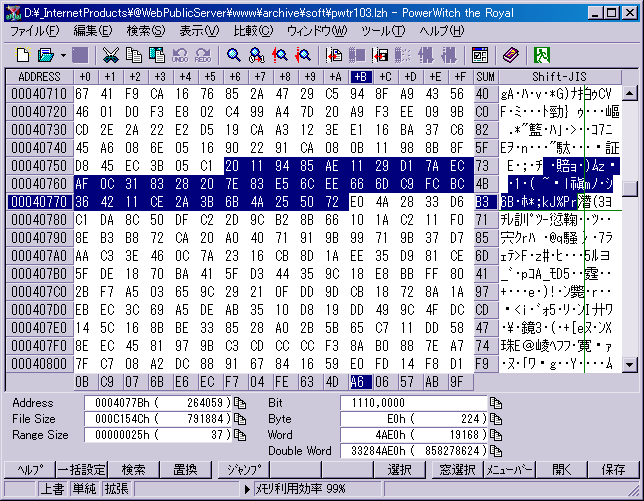Image resolution: width=644 pixels, height=501 pixels.
Task: Open the 編集(E) menu
Action: pos(92,31)
